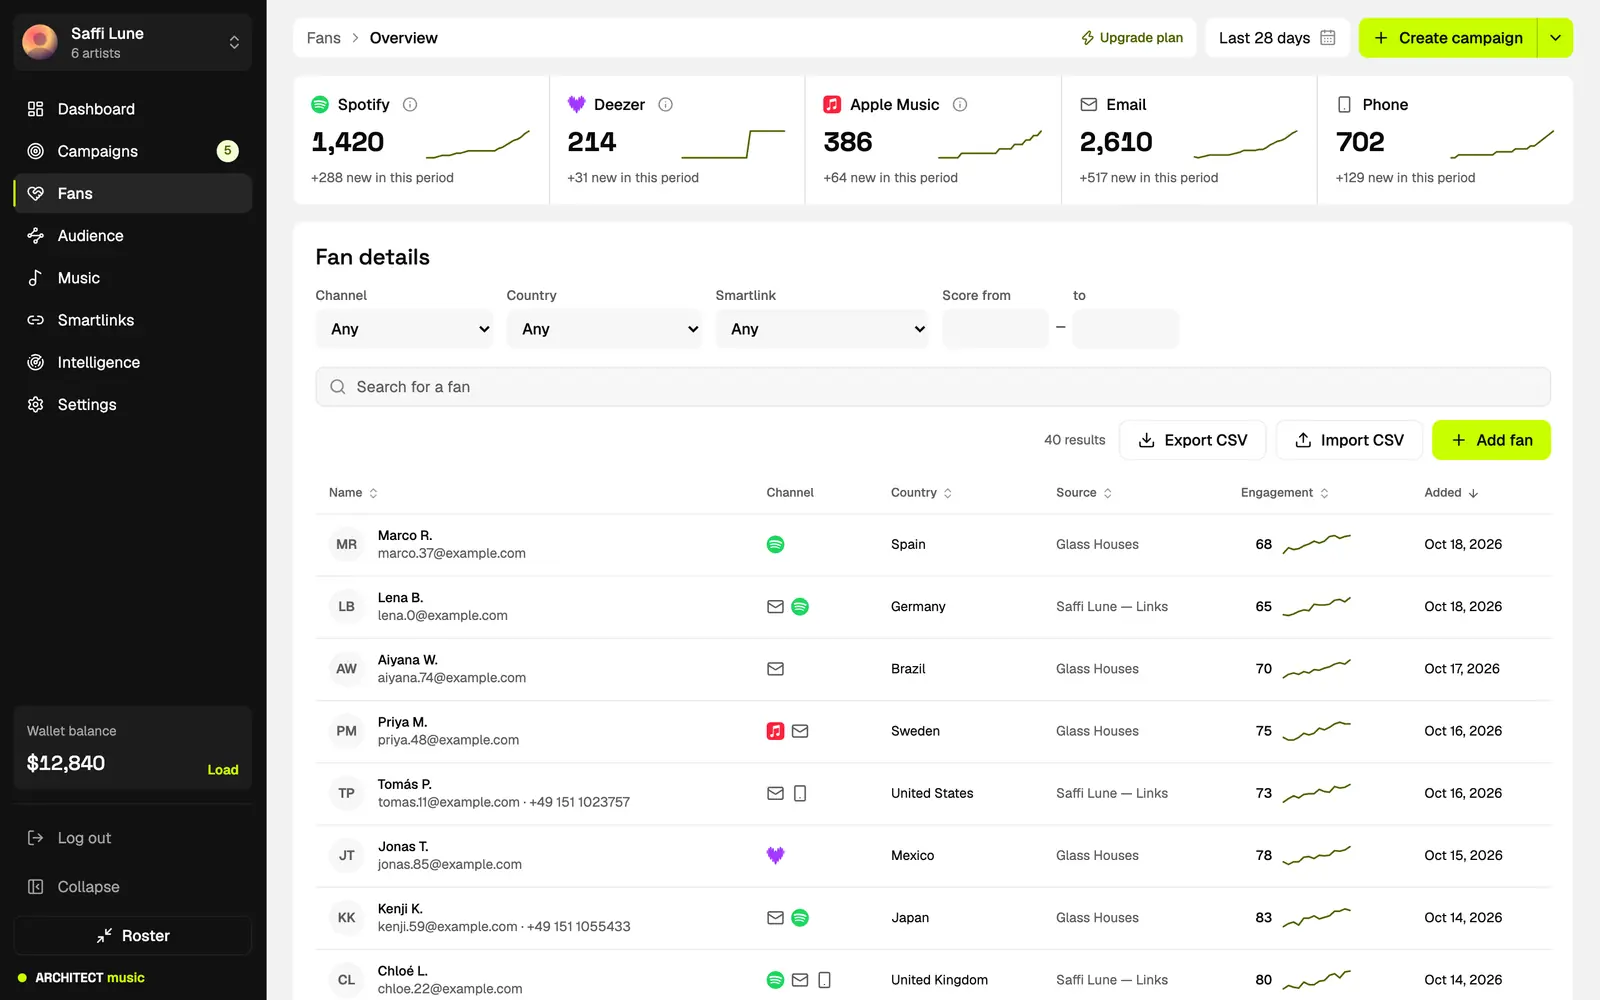Click Kenji K.'s Spotify channel icon
The width and height of the screenshot is (1600, 1000).
tap(800, 918)
